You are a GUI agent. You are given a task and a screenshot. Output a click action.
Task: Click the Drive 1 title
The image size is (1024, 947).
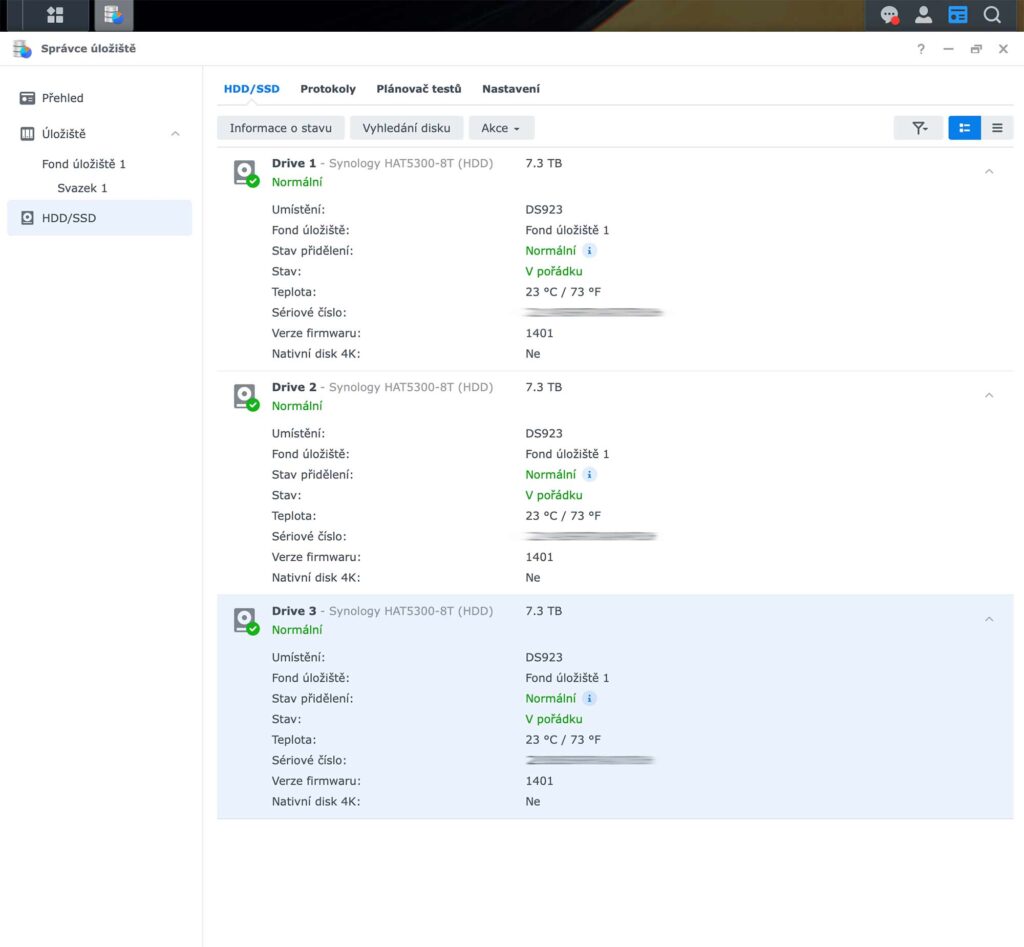click(294, 163)
